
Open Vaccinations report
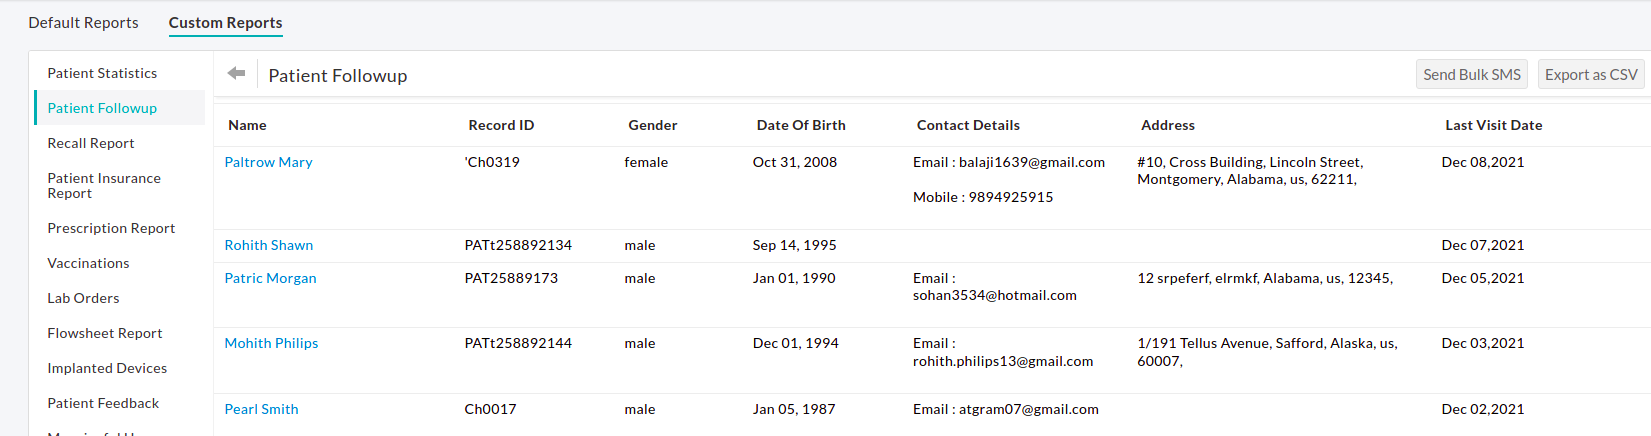pos(88,263)
